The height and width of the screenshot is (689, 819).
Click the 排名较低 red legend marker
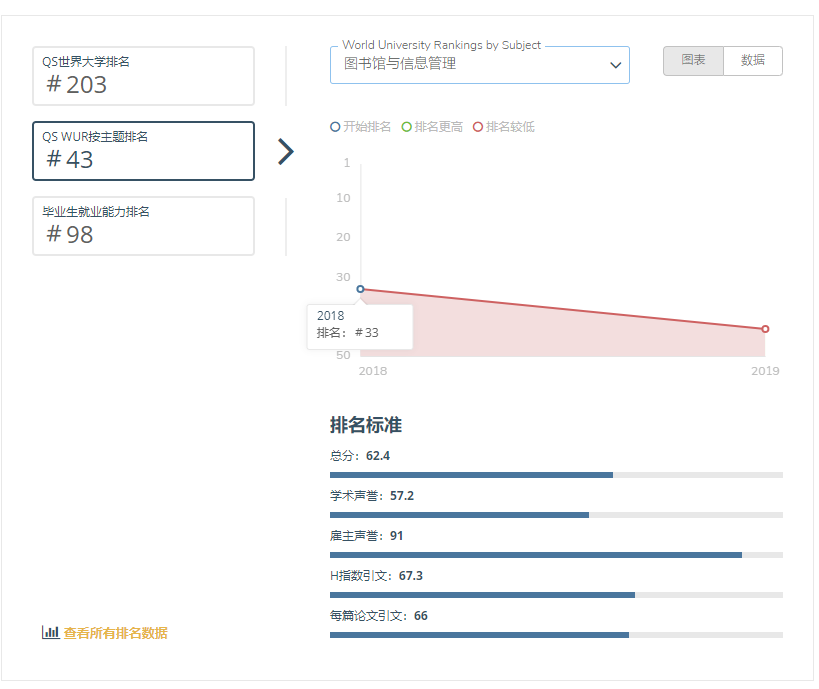click(478, 127)
